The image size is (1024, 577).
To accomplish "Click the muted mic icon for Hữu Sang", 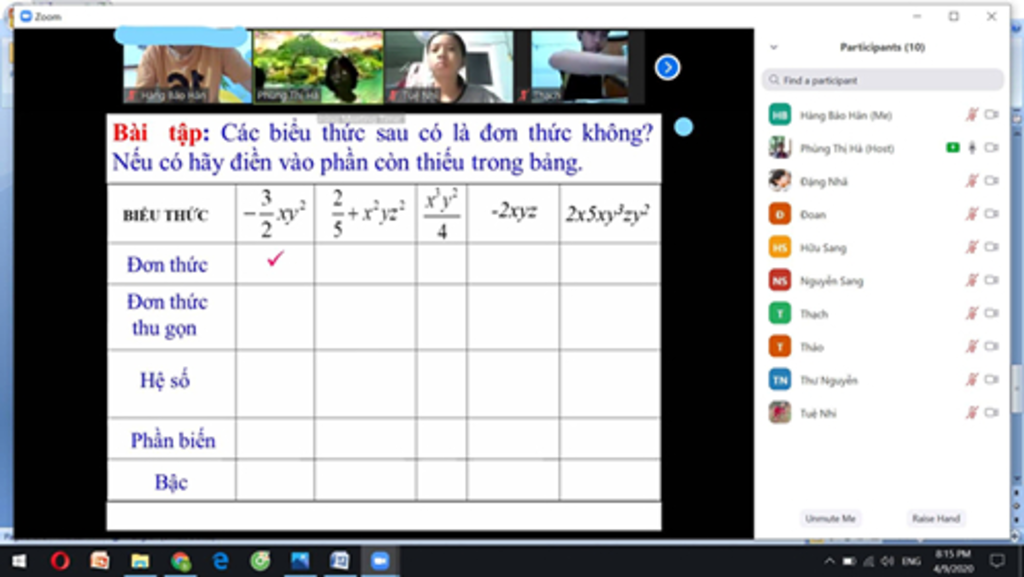I will [972, 247].
